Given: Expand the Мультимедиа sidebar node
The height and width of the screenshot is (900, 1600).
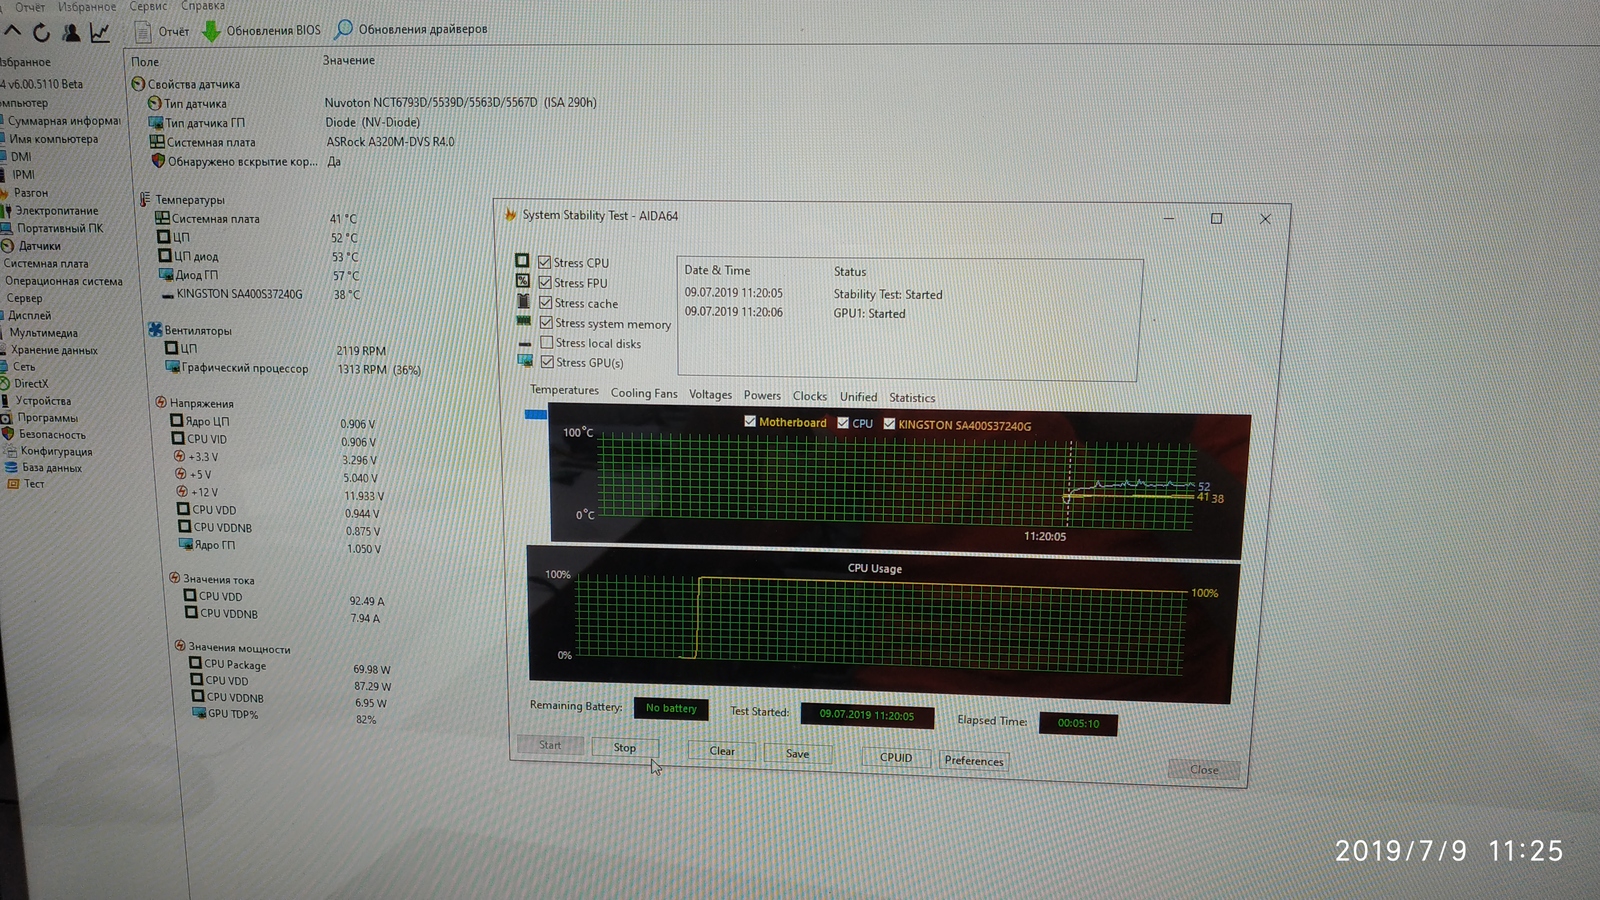Looking at the screenshot, I should click(x=41, y=333).
